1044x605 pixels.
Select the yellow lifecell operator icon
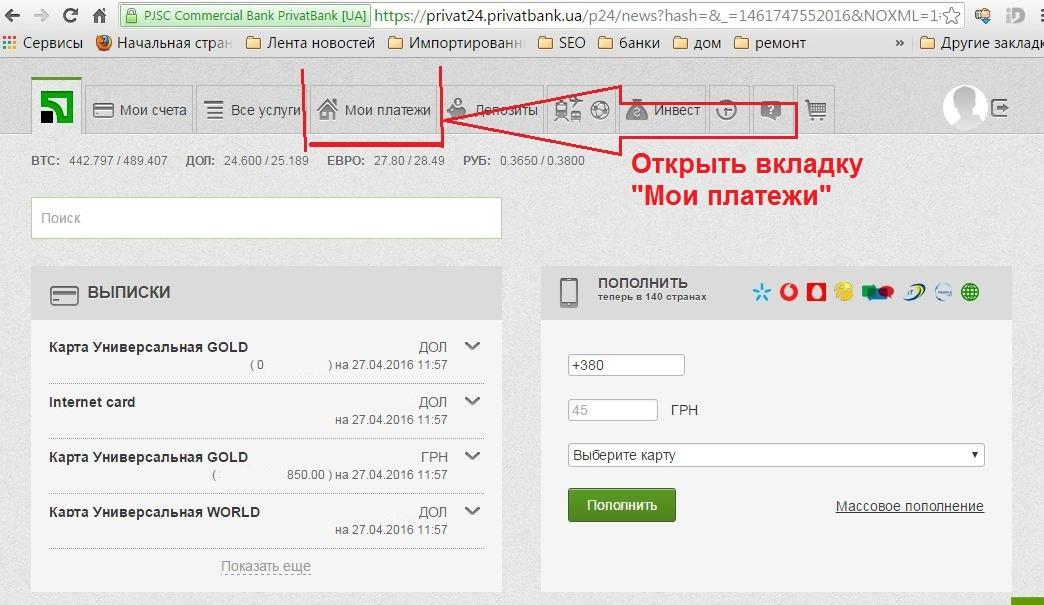[844, 292]
